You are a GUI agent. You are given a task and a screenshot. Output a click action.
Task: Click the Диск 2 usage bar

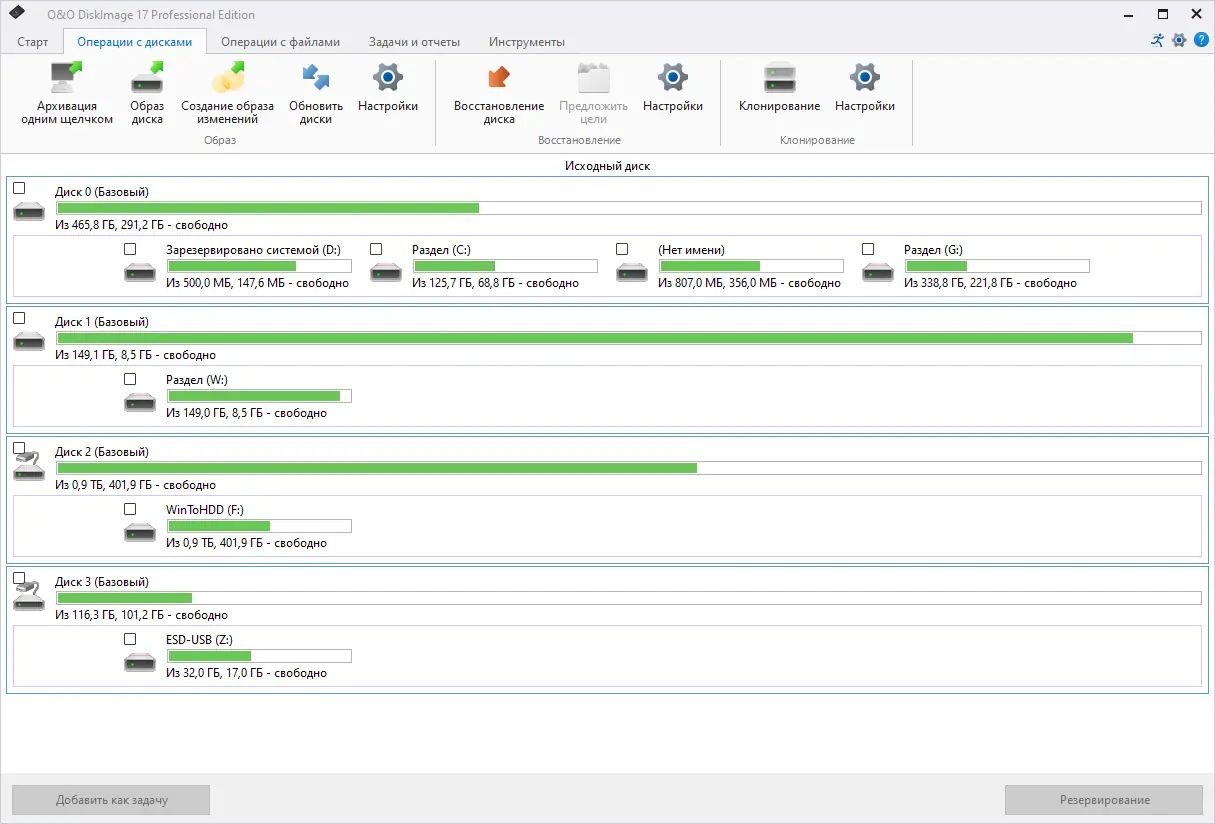click(629, 468)
